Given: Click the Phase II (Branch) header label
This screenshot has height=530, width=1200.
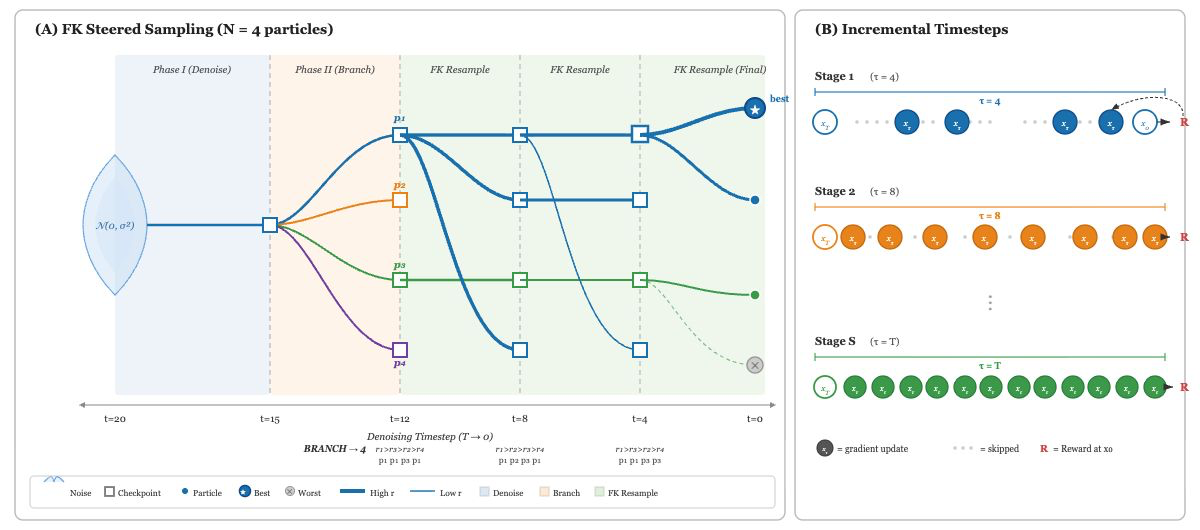Looking at the screenshot, I should (335, 70).
